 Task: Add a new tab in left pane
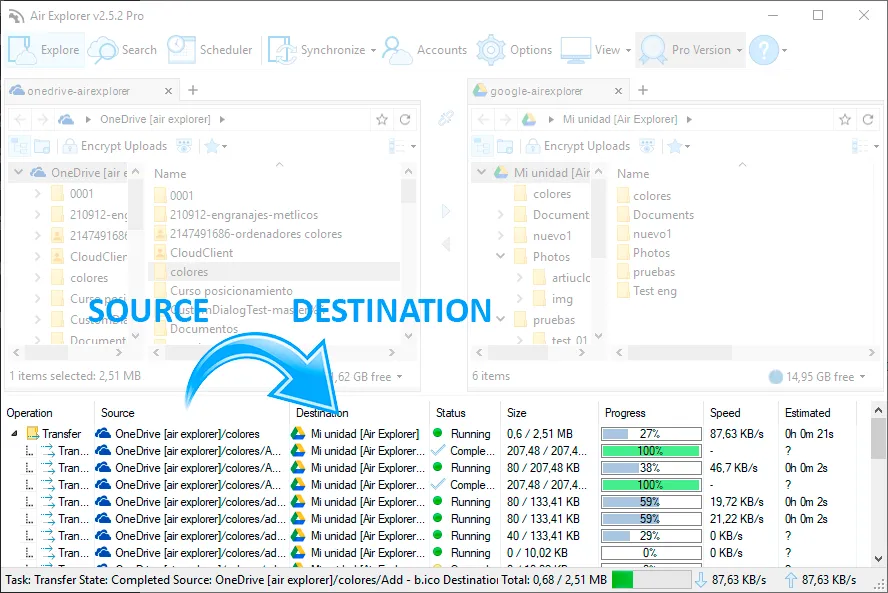193,90
